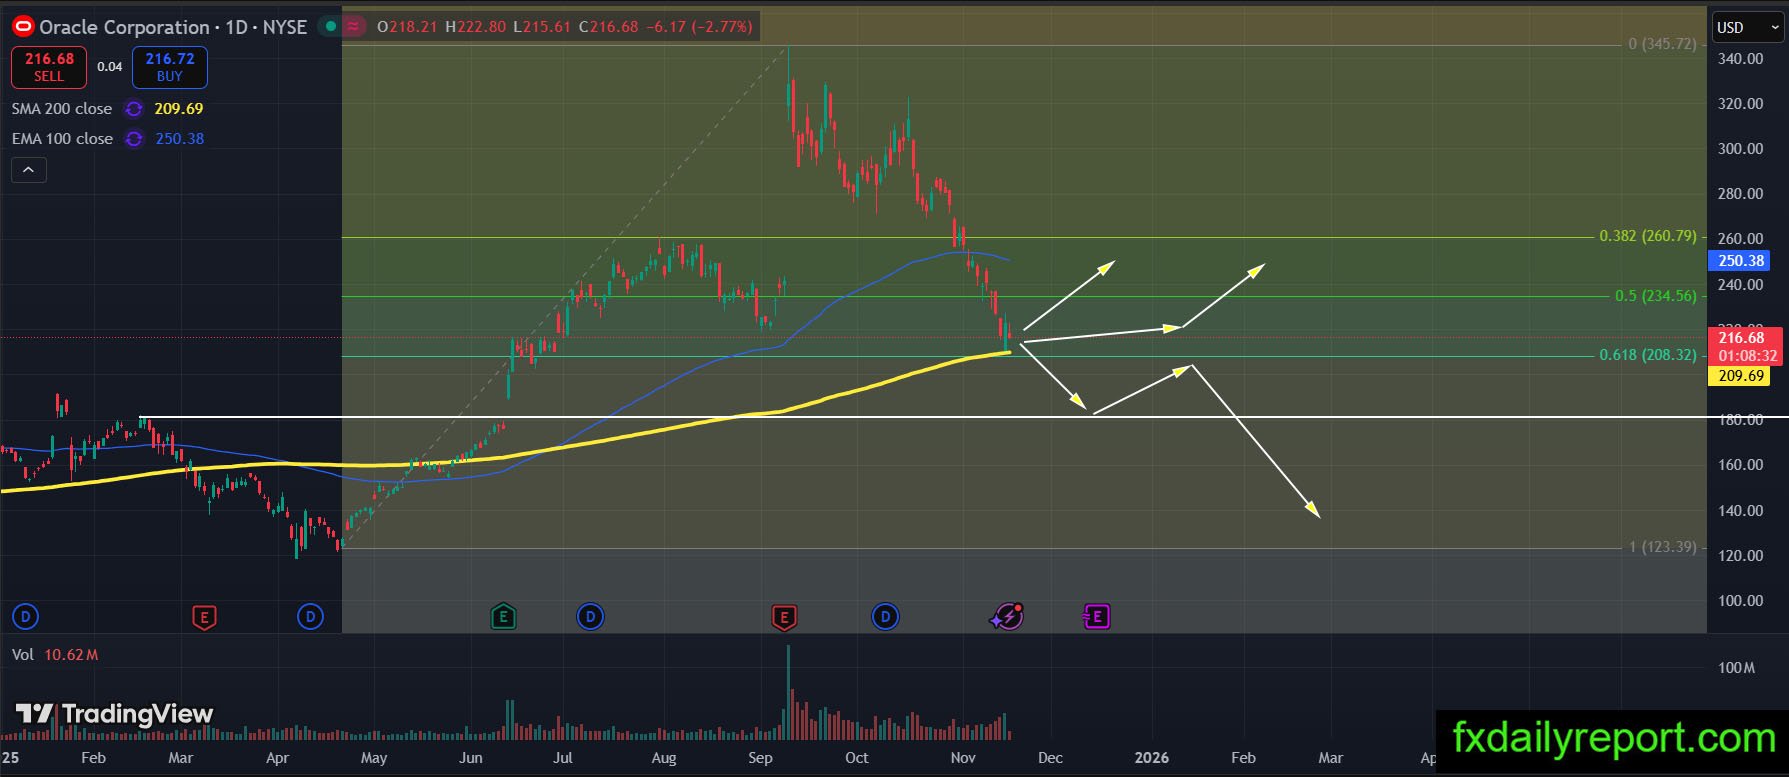The image size is (1789, 777).
Task: Click the Aug label on the time axis
Action: (x=664, y=758)
